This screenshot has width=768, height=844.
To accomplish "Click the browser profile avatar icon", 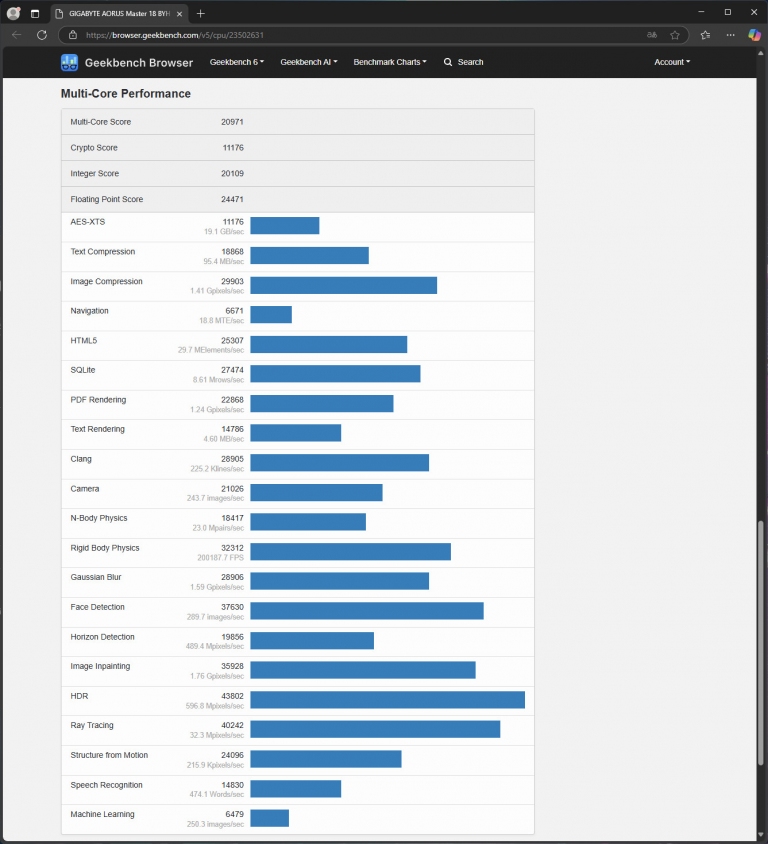I will [x=13, y=13].
